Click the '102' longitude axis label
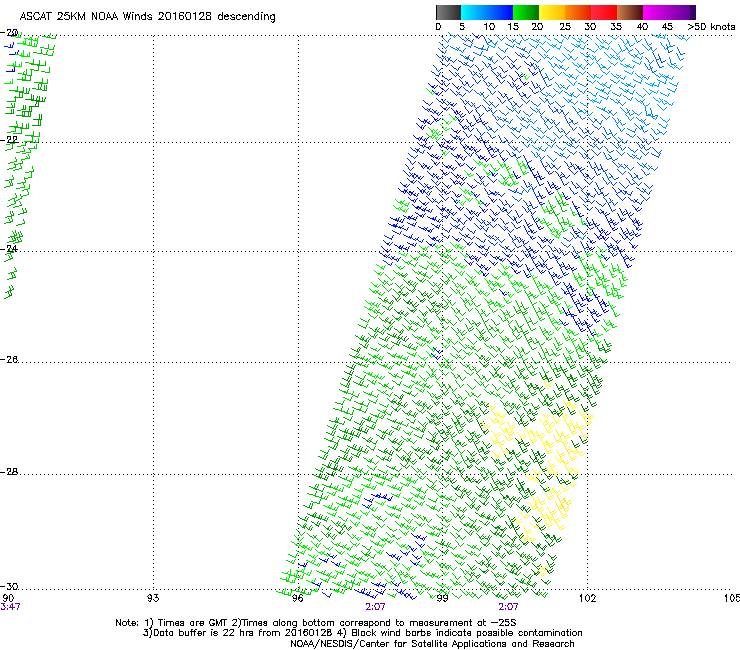Image resolution: width=740 pixels, height=650 pixels. (588, 598)
